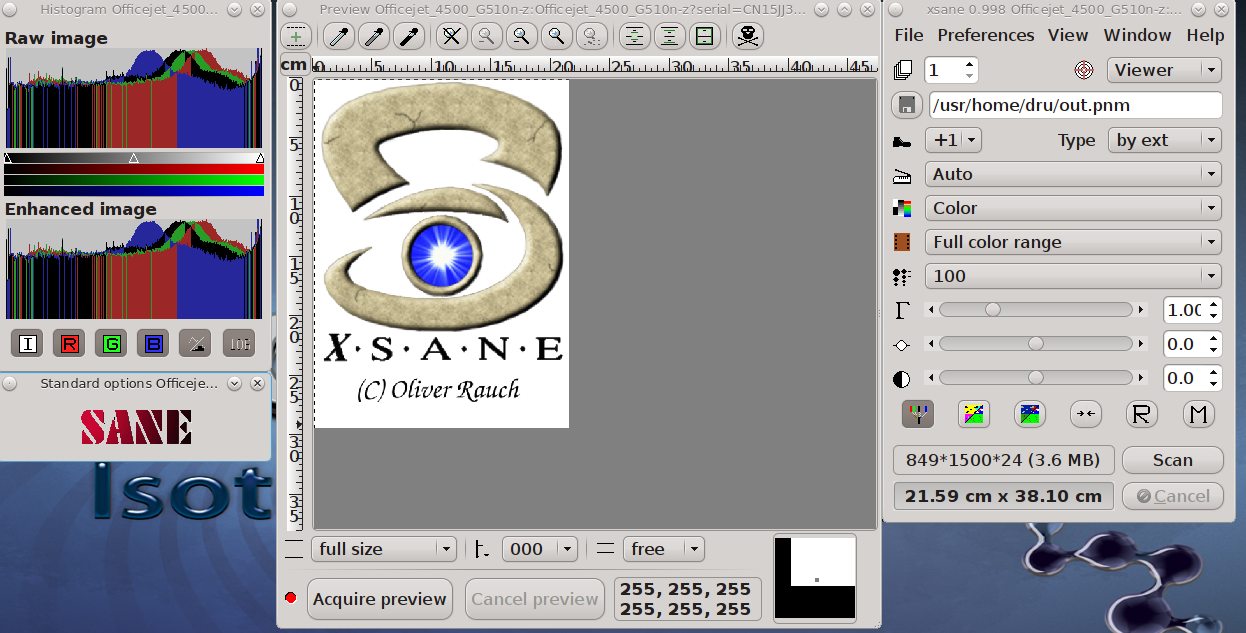Toggle the red R histogram channel

tap(69, 343)
